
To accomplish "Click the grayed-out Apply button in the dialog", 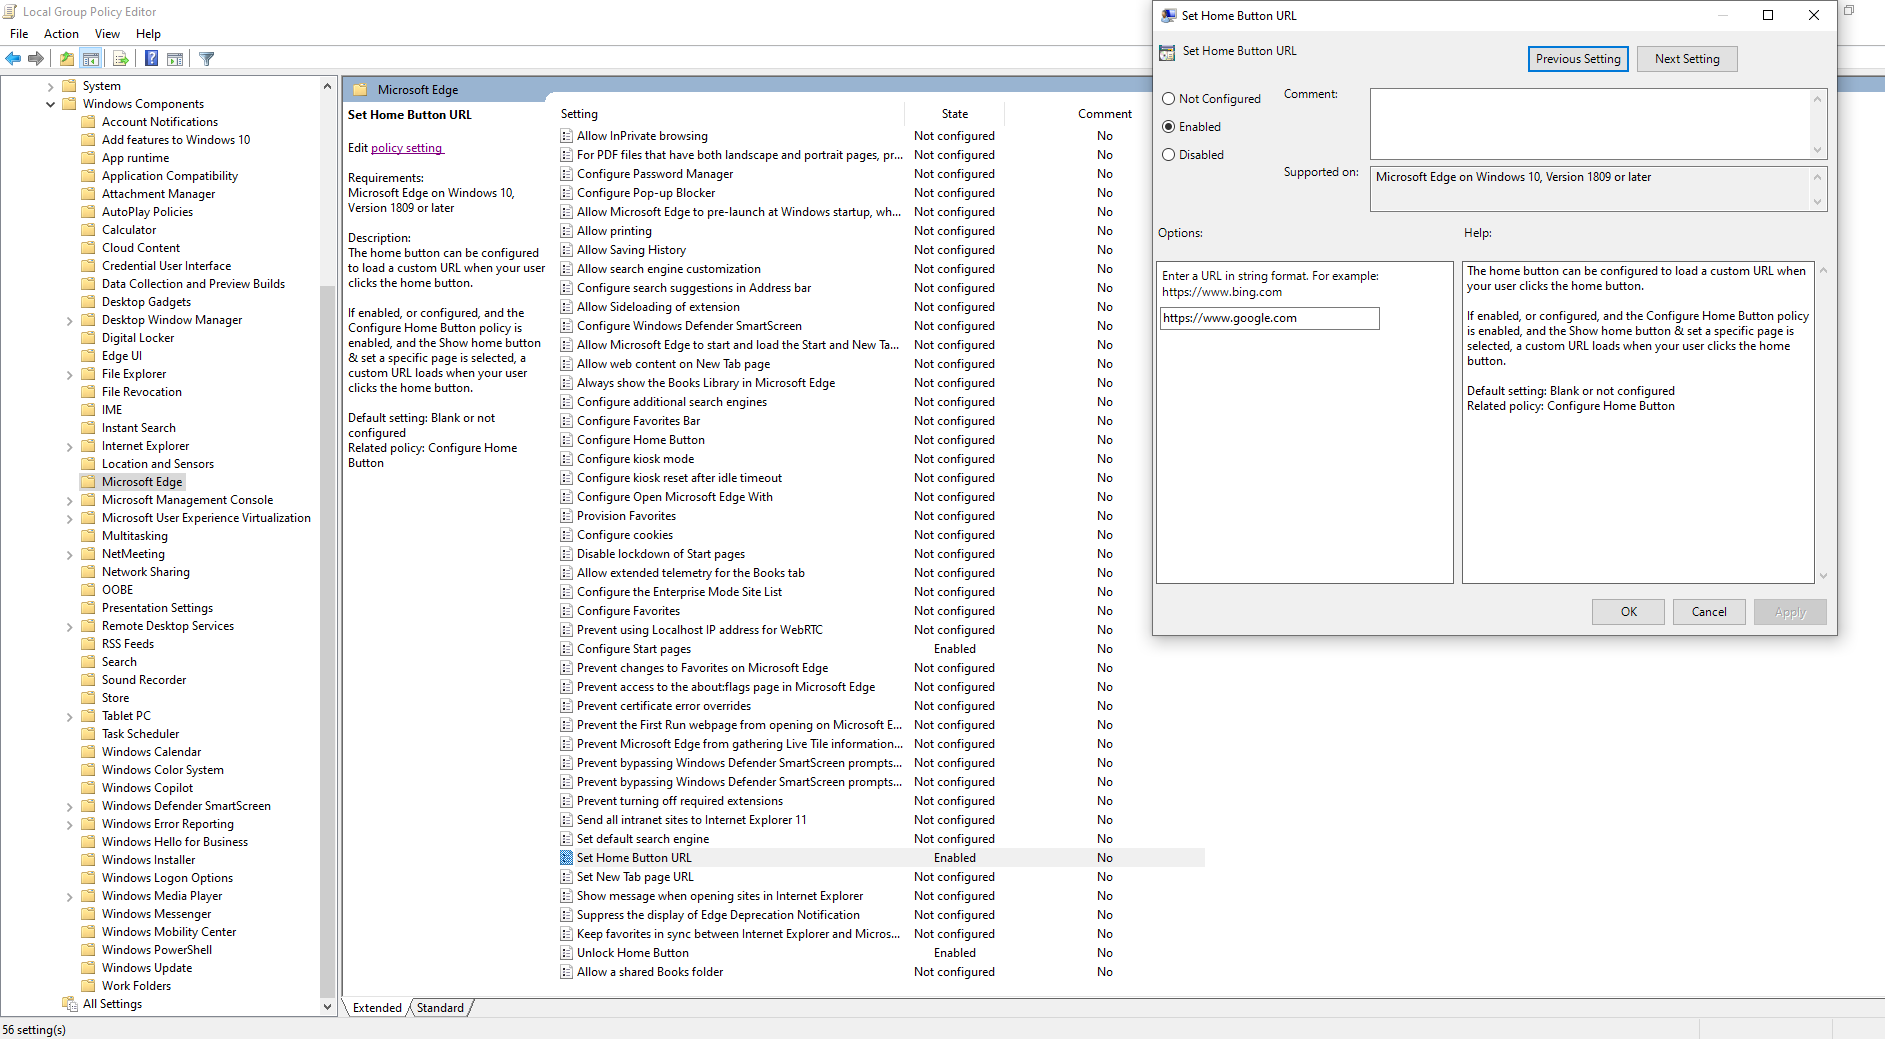I will click(1790, 612).
